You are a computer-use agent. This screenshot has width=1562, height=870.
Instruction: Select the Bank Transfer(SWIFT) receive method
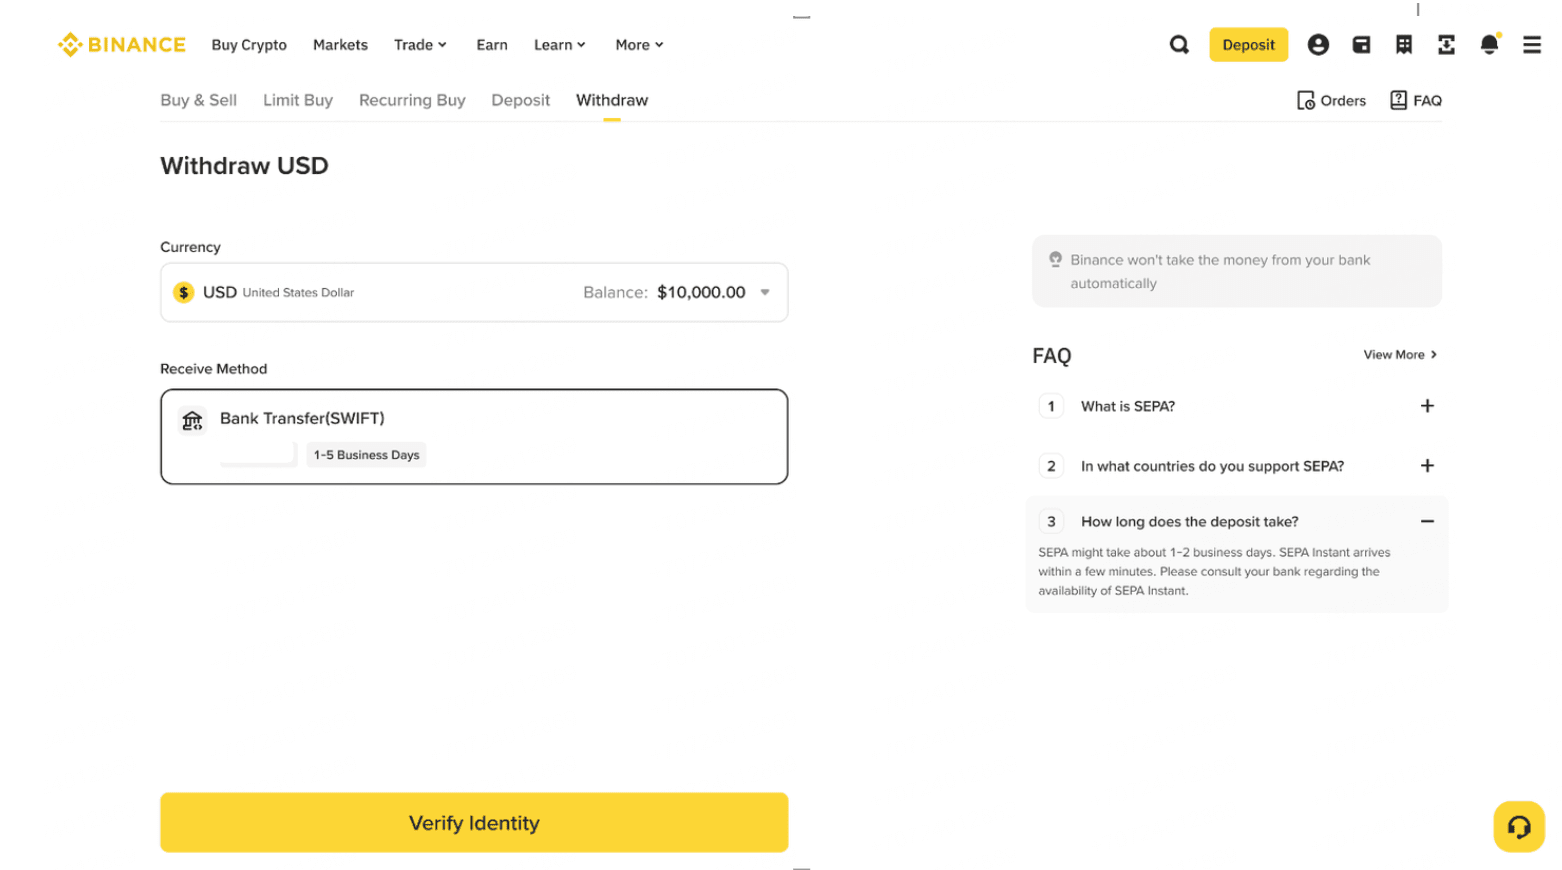[474, 436]
